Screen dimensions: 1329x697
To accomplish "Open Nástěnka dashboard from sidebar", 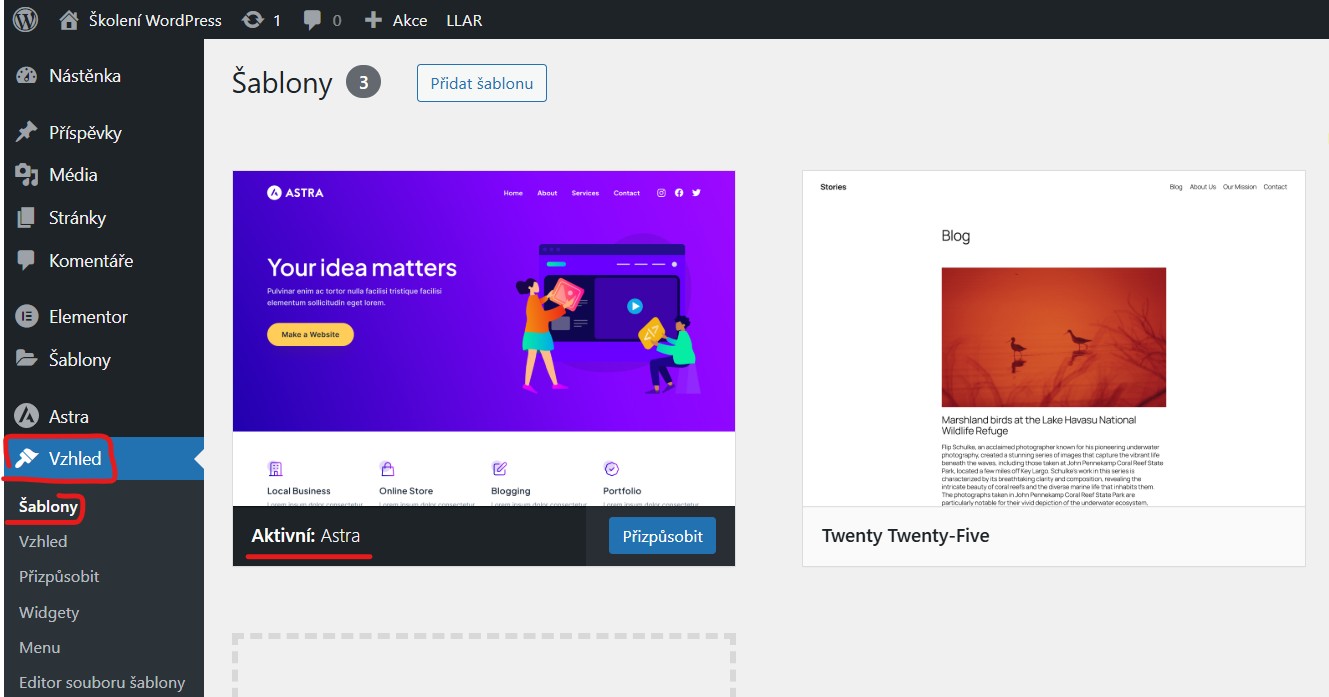I will (x=84, y=76).
